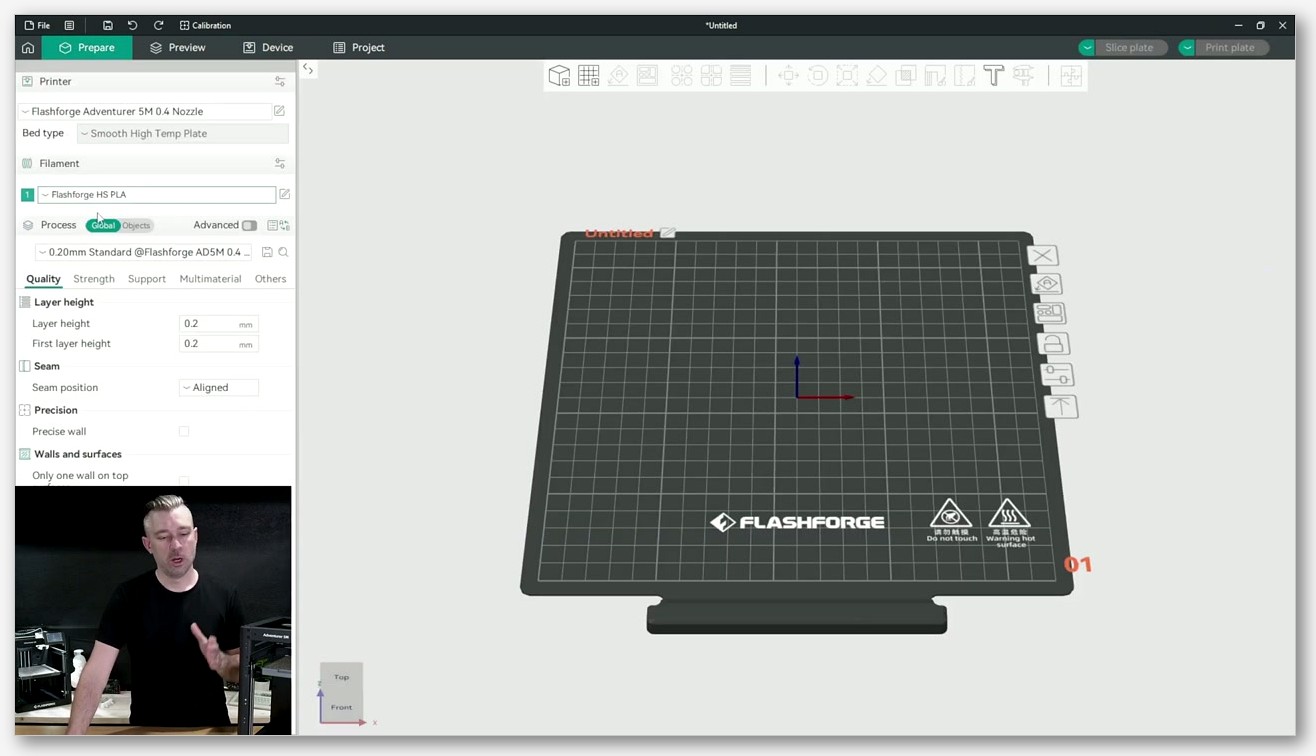
Task: Click the undo arrow icon
Action: (132, 25)
